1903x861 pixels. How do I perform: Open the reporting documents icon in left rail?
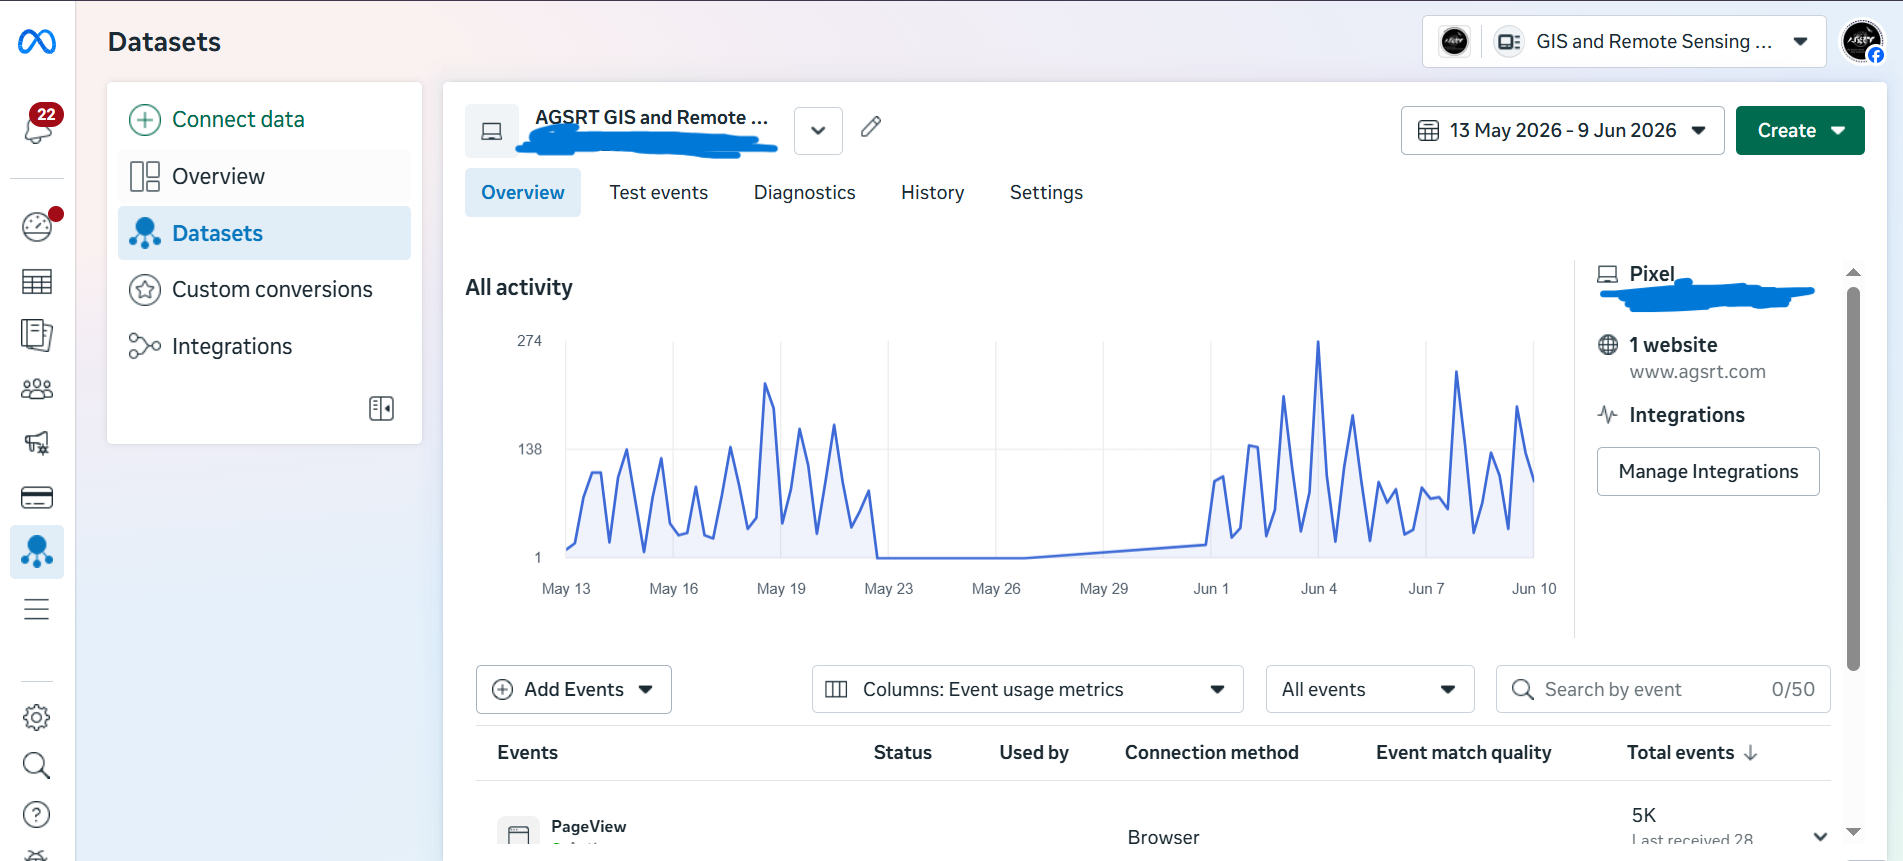tap(37, 335)
